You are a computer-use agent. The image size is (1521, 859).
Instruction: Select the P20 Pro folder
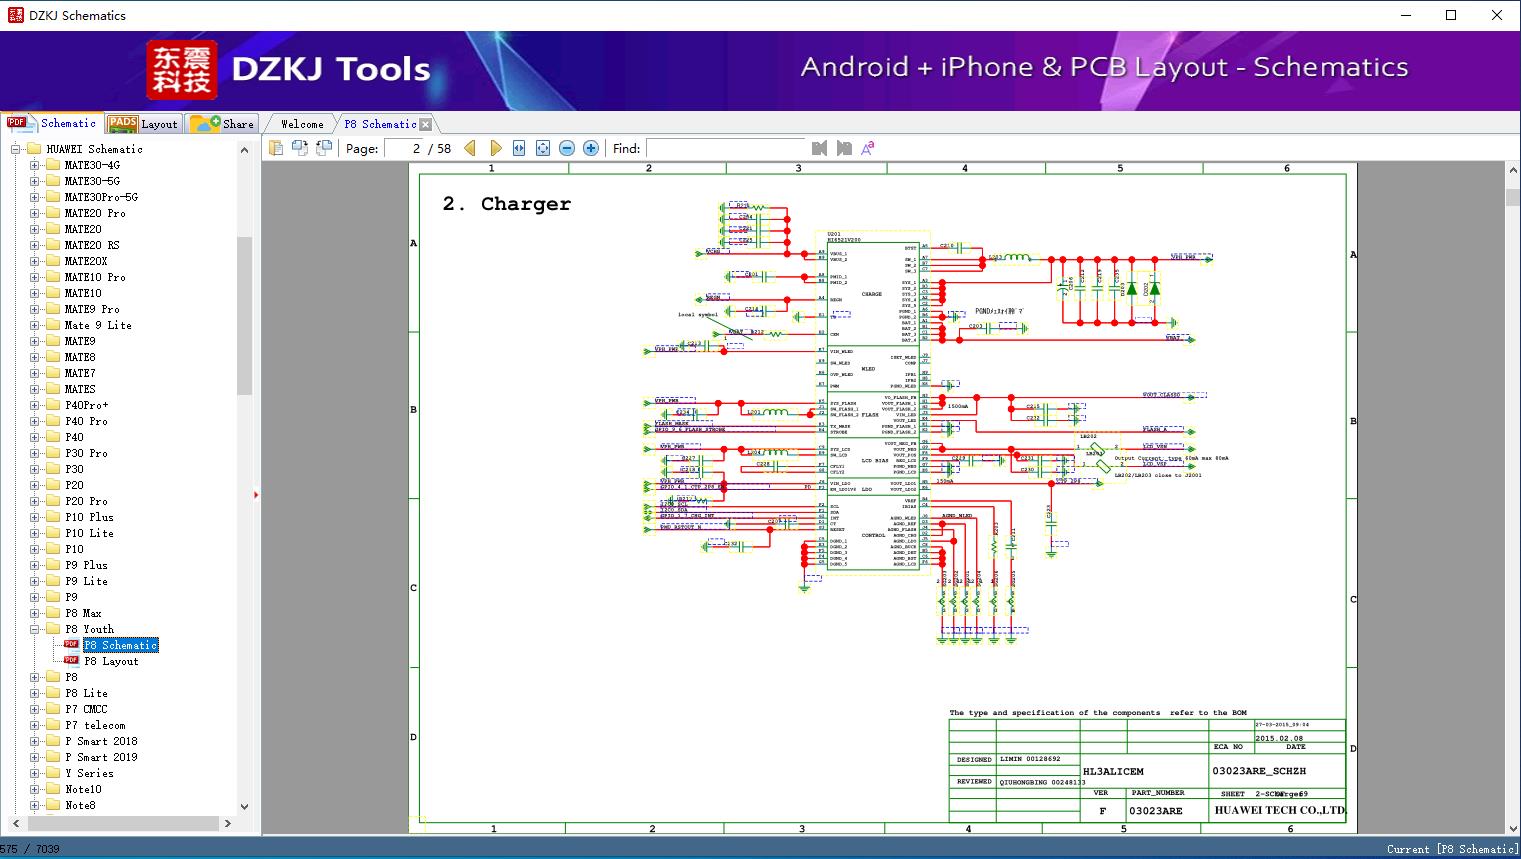(86, 501)
